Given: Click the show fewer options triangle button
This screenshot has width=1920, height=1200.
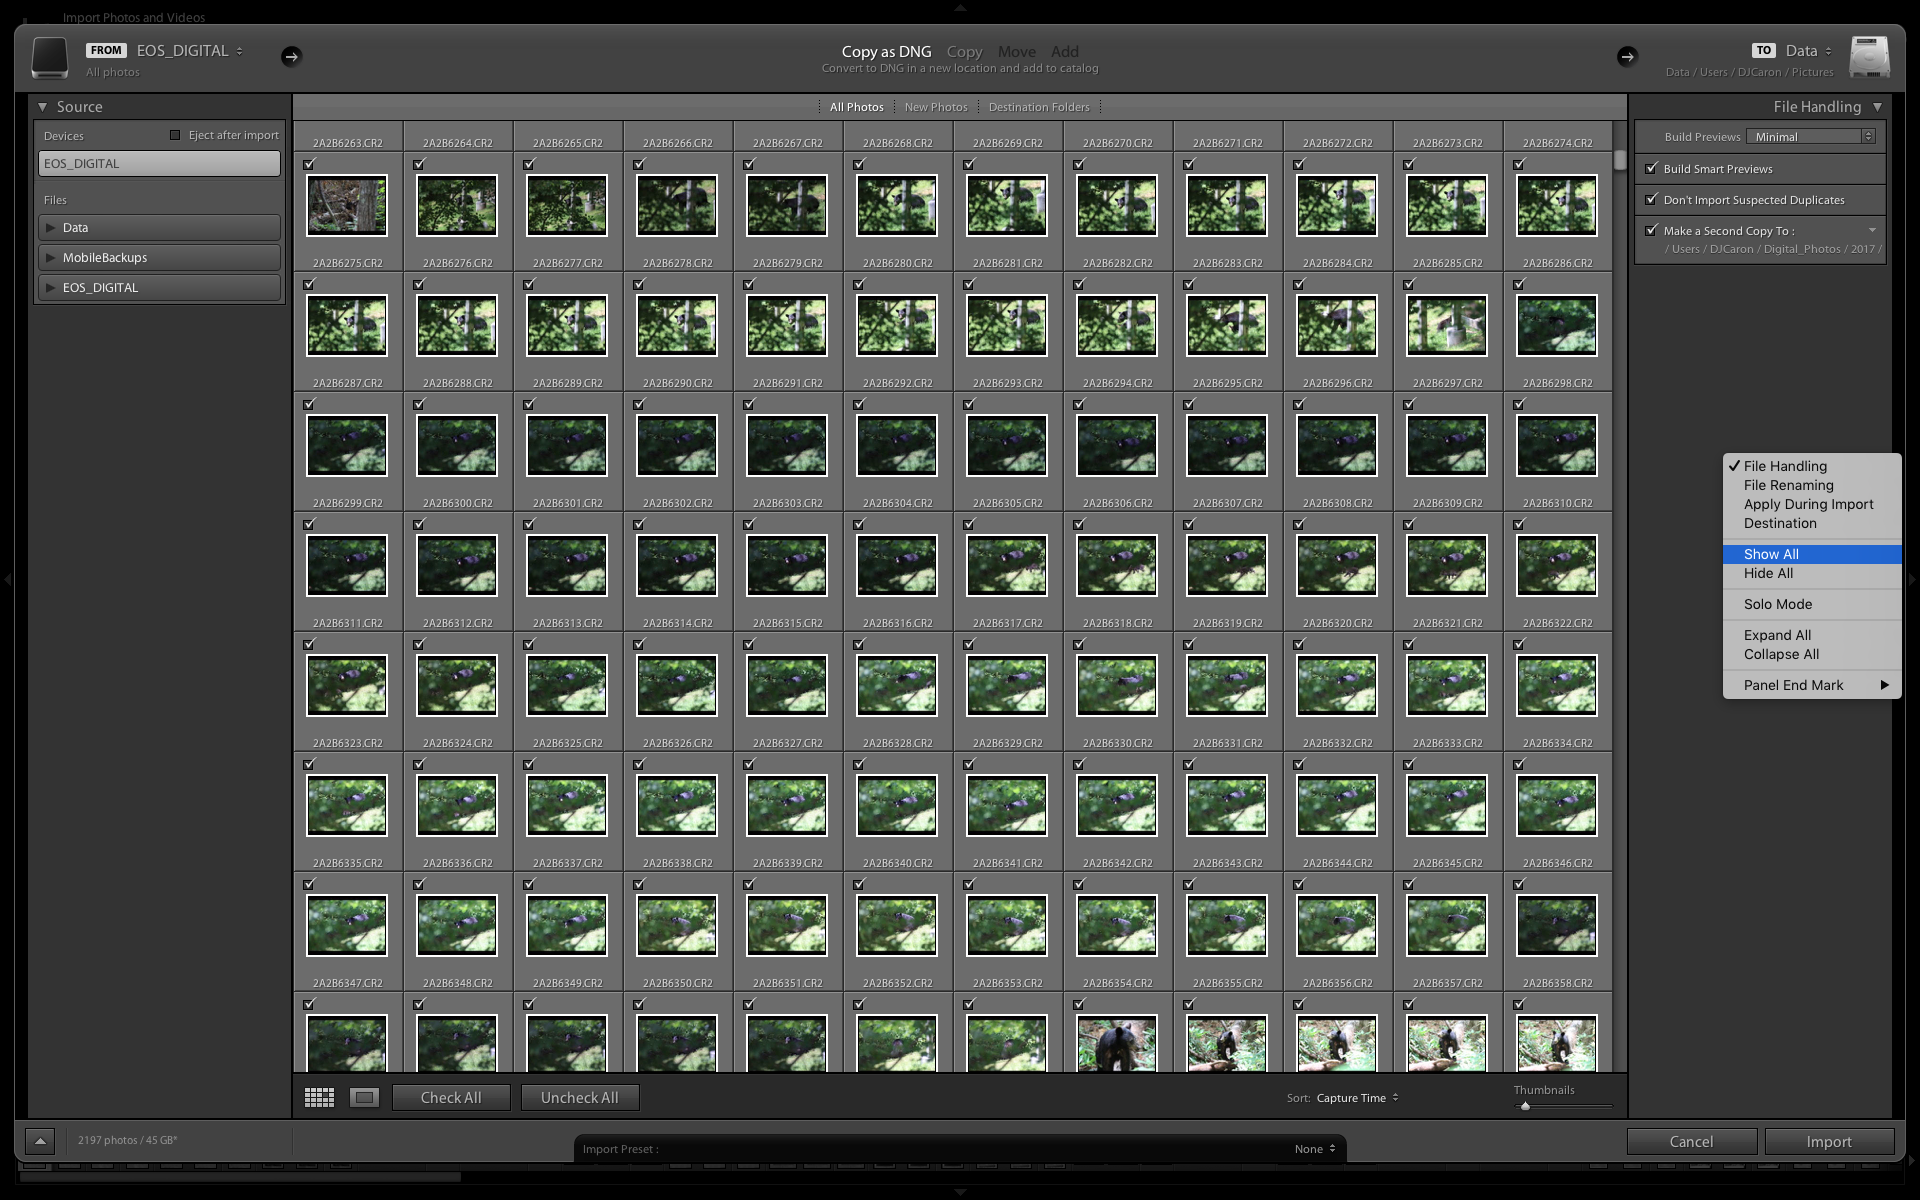Looking at the screenshot, I should (40, 1141).
